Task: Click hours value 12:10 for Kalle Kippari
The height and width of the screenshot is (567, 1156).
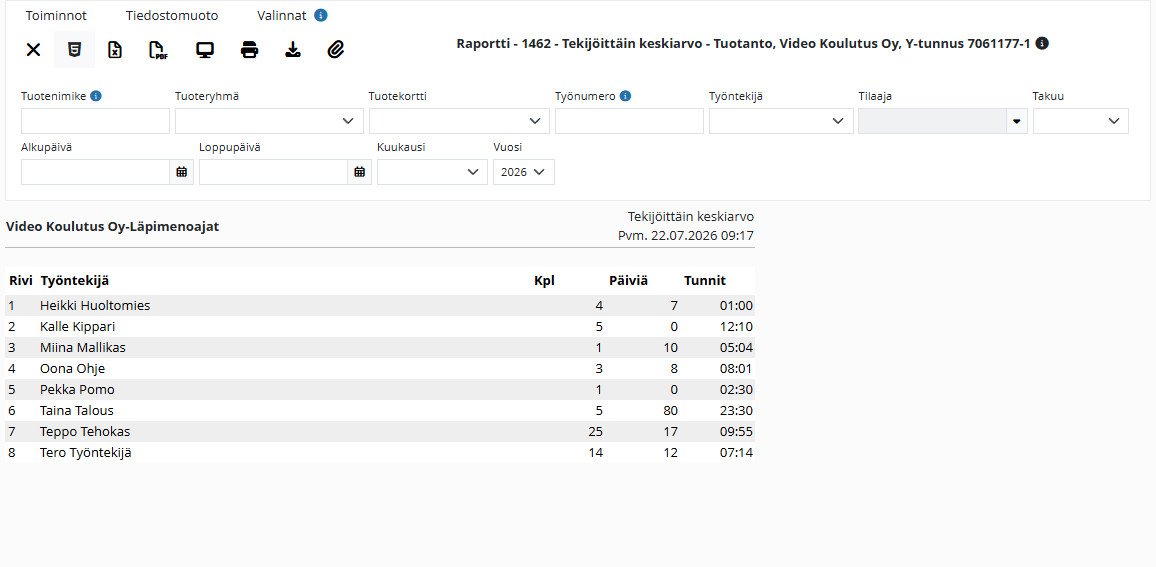Action: pos(737,327)
